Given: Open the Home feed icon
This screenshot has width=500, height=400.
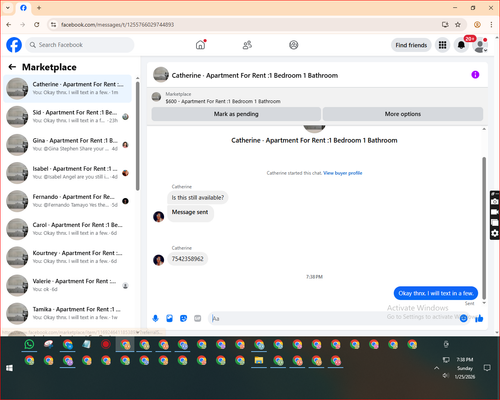Looking at the screenshot, I should (200, 45).
